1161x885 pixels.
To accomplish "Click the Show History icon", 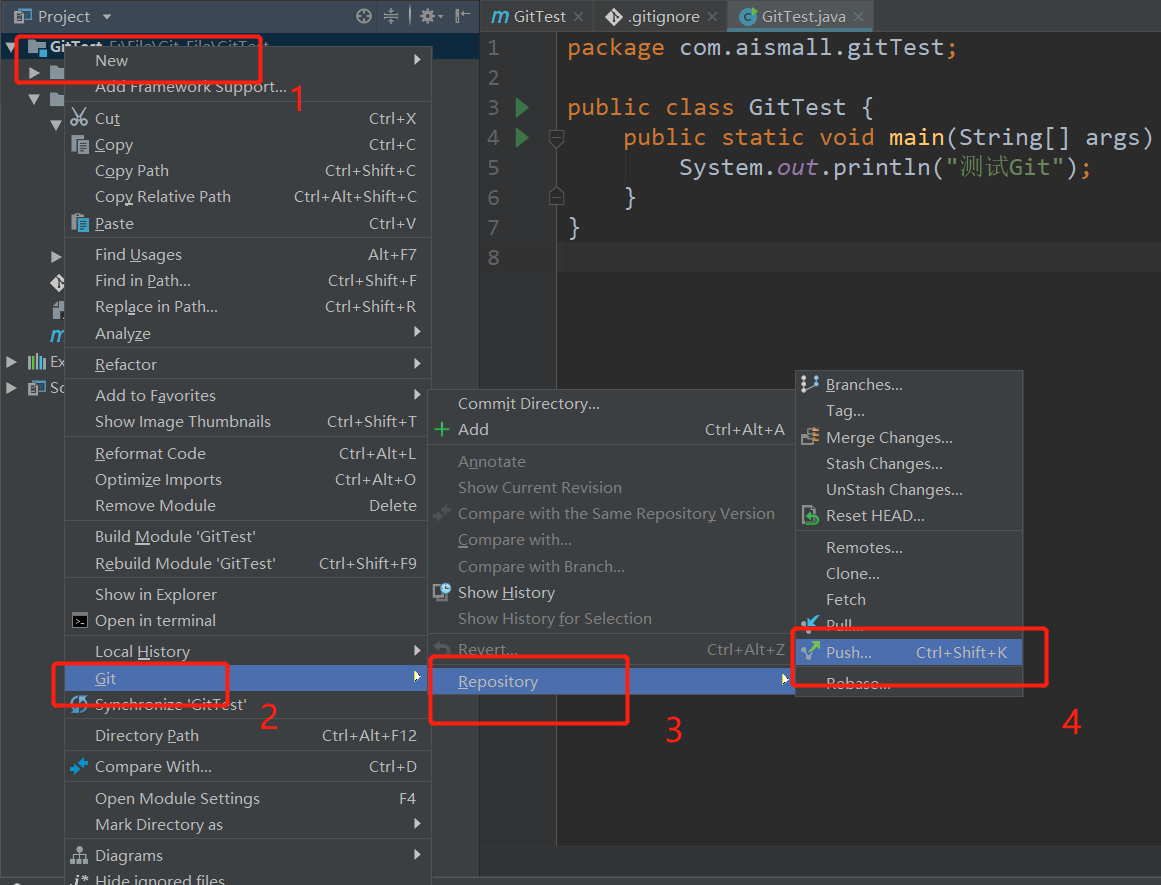I will pyautogui.click(x=442, y=592).
